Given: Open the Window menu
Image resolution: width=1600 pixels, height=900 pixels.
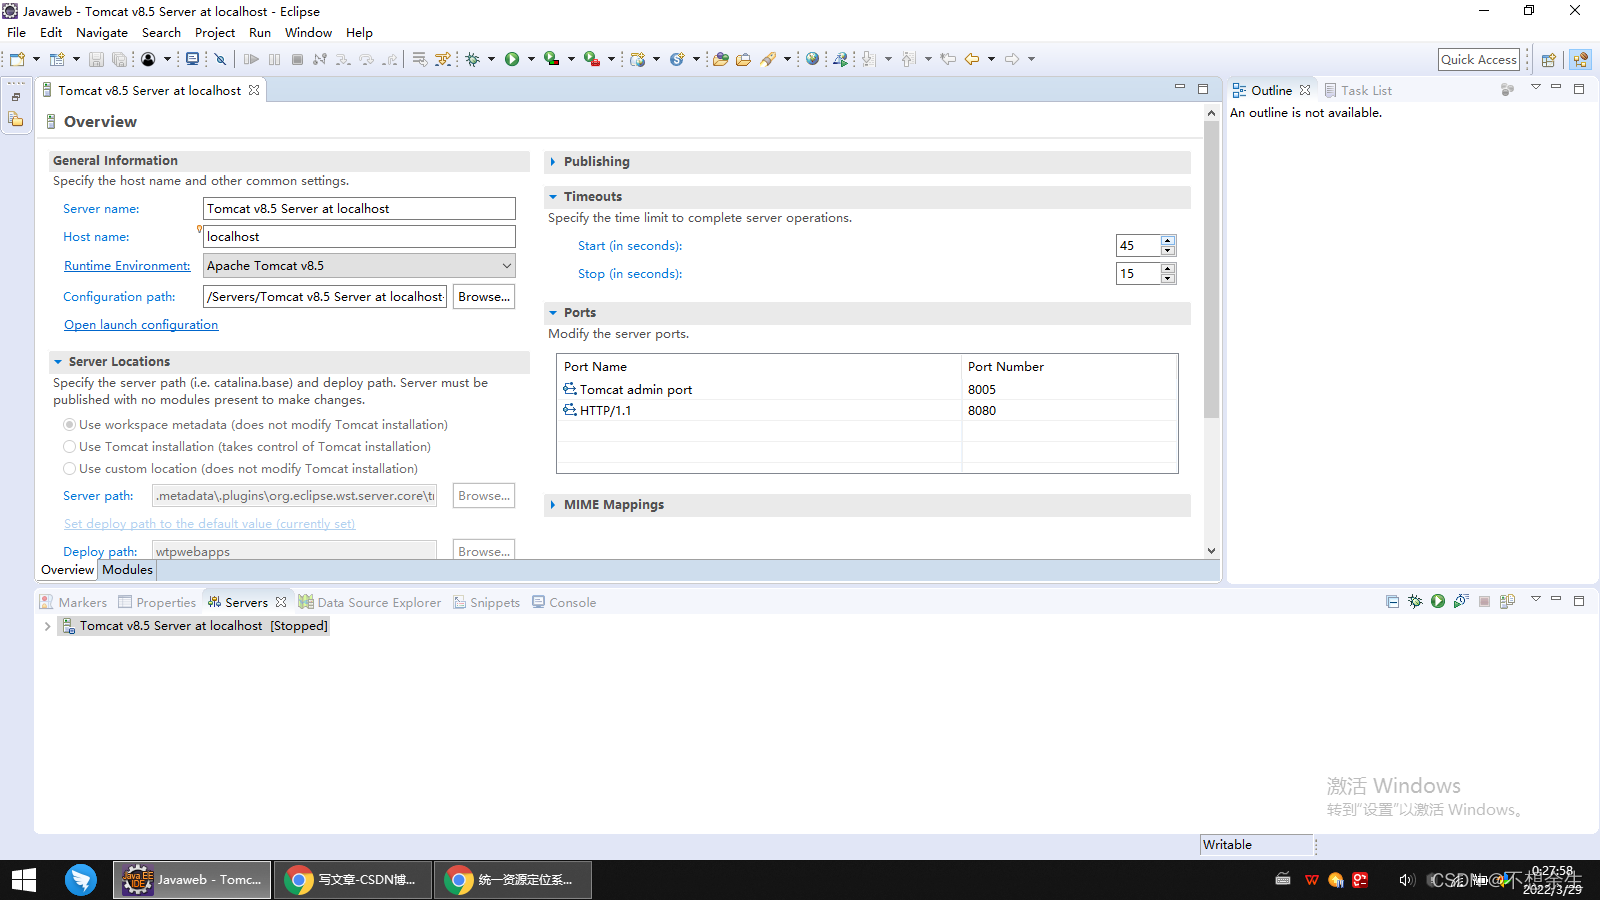Looking at the screenshot, I should click(308, 33).
